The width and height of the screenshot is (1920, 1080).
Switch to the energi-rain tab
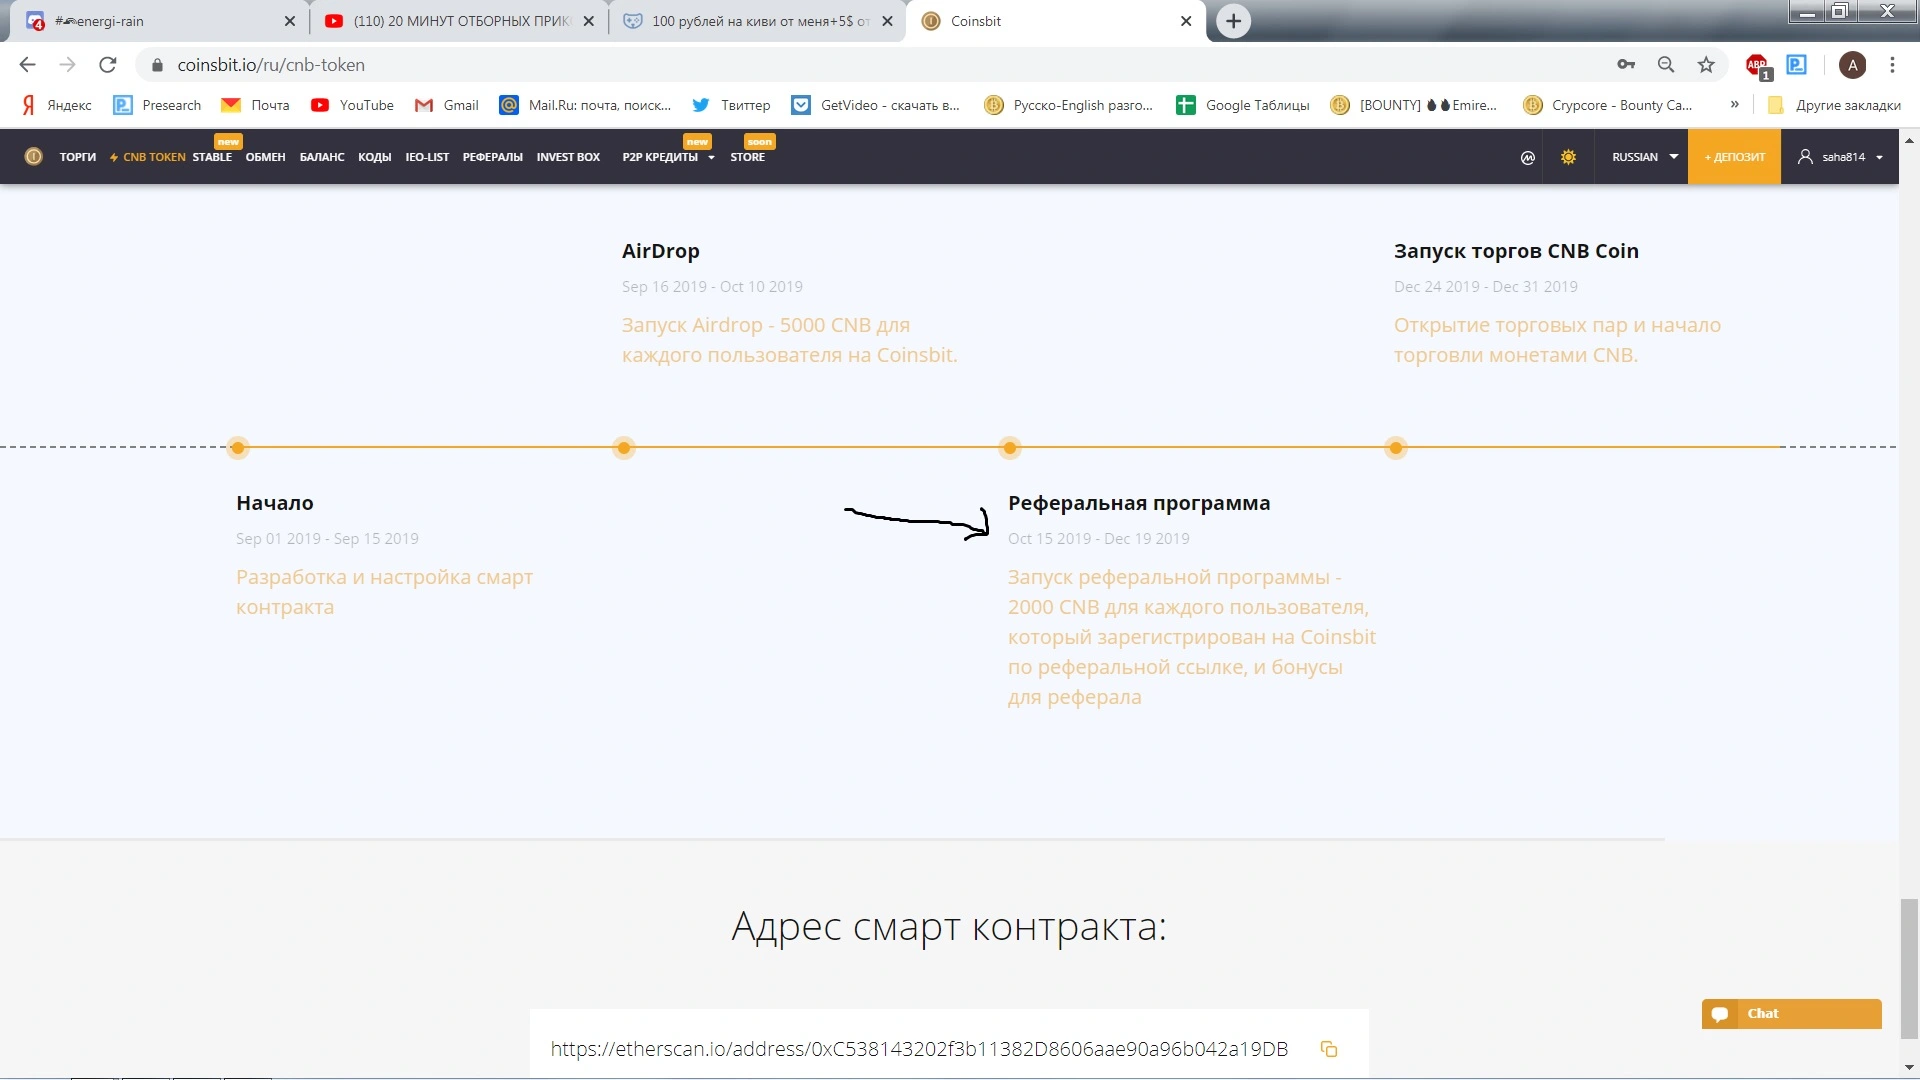click(160, 21)
